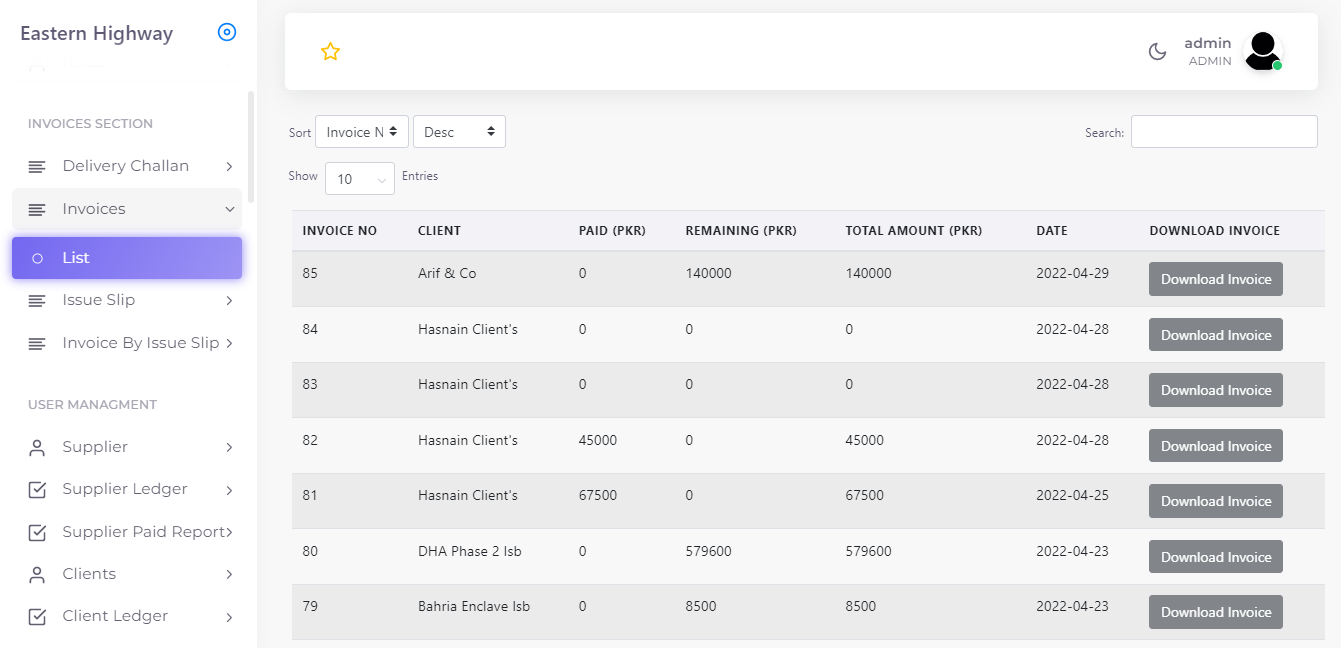Image resolution: width=1341 pixels, height=648 pixels.
Task: Download Invoice for invoice 84
Action: [x=1215, y=335]
